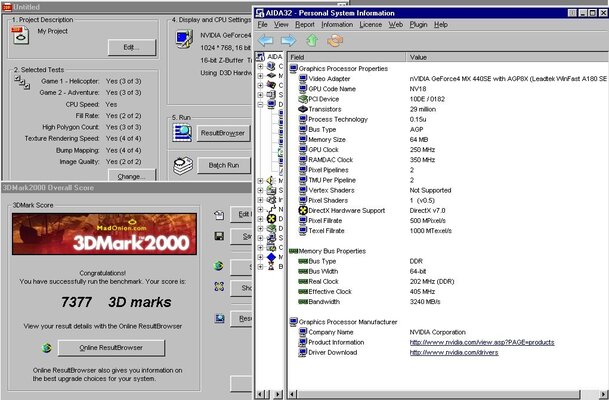Click the blue diamond icon in AIDA32 tree
The height and width of the screenshot is (400, 609).
271,257
